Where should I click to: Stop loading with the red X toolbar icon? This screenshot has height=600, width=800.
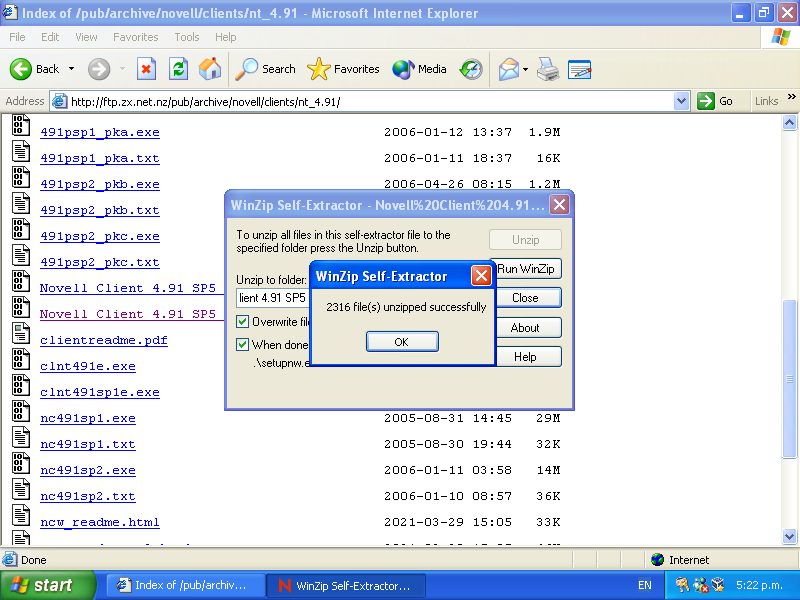click(x=146, y=69)
